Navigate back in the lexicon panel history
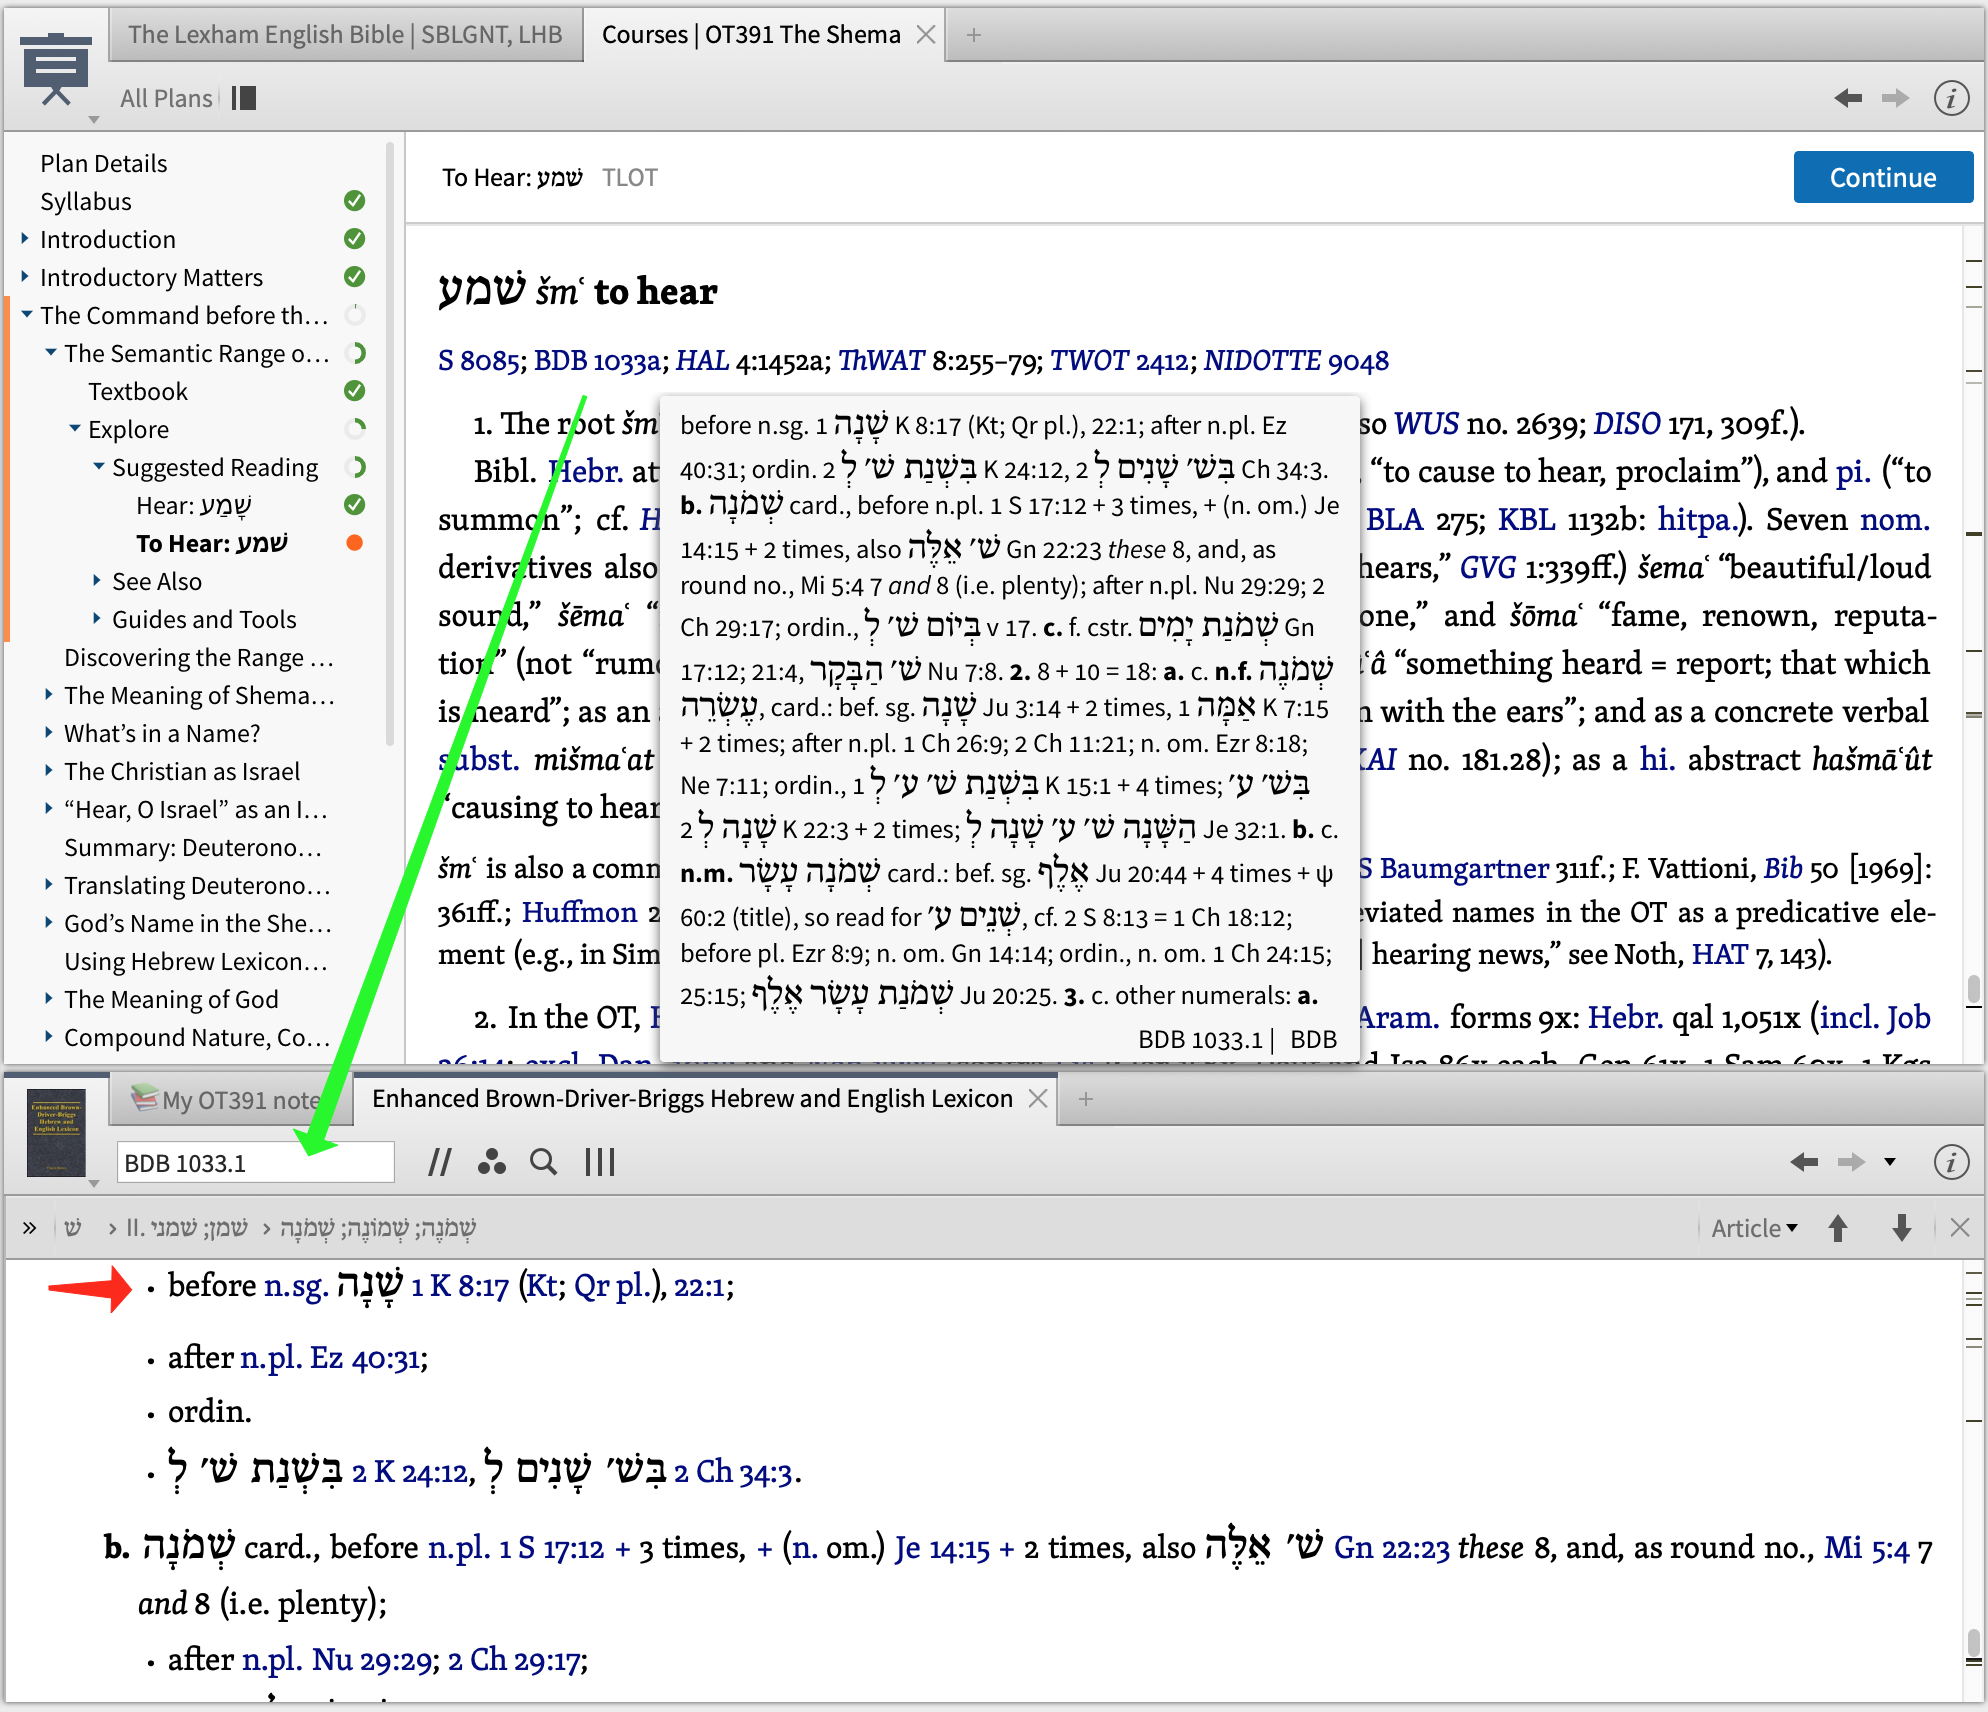 click(1803, 1162)
